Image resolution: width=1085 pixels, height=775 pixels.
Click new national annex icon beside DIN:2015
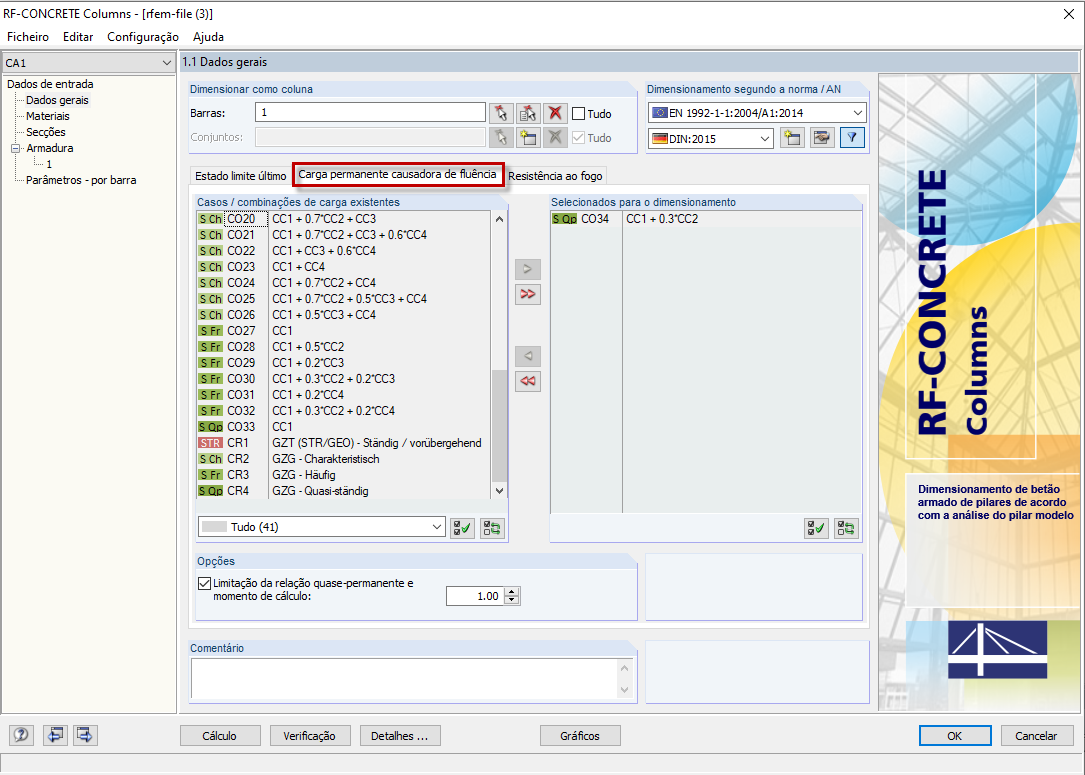[x=792, y=138]
